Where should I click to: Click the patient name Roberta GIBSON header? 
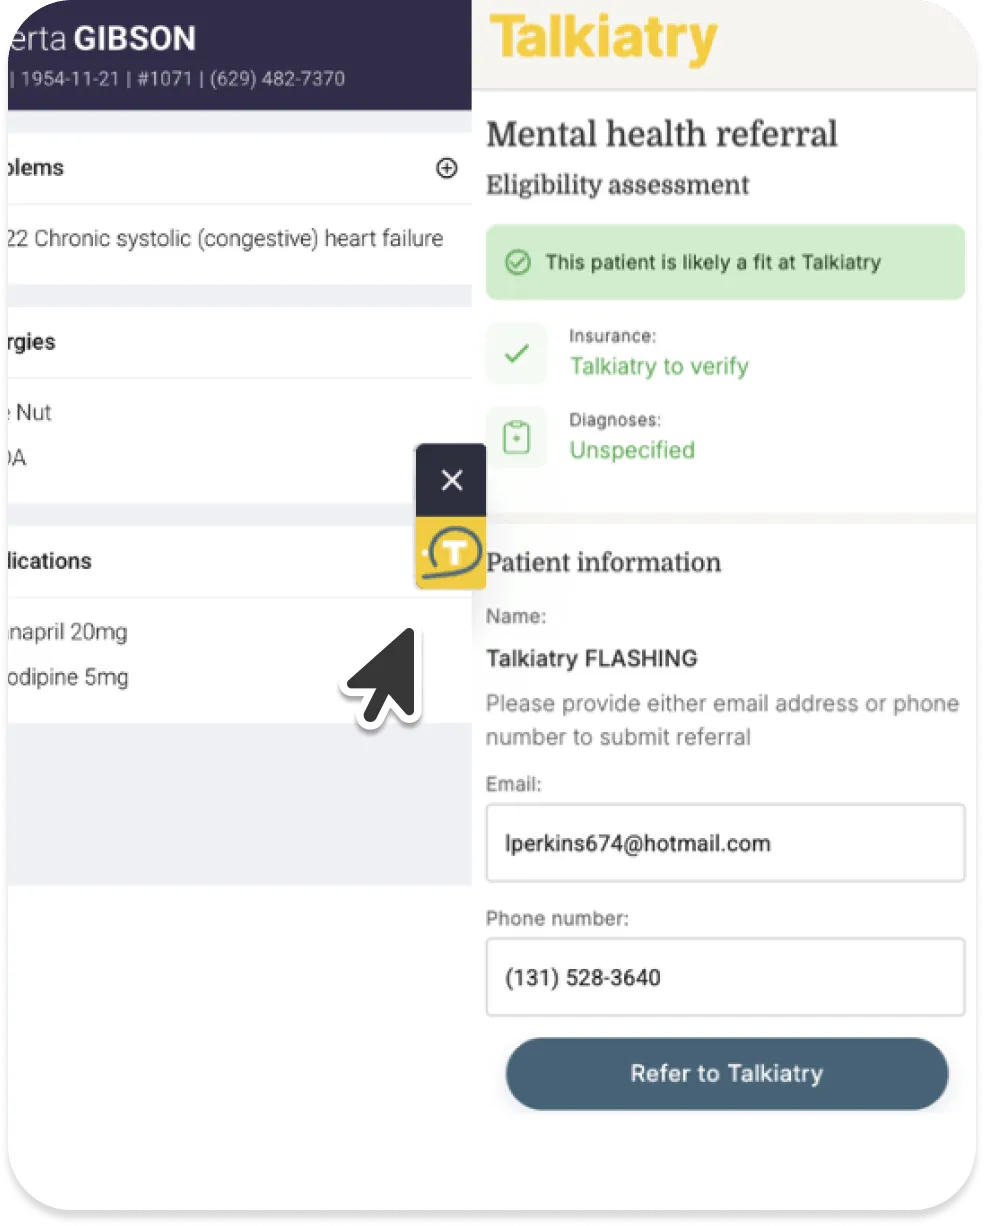coord(100,38)
